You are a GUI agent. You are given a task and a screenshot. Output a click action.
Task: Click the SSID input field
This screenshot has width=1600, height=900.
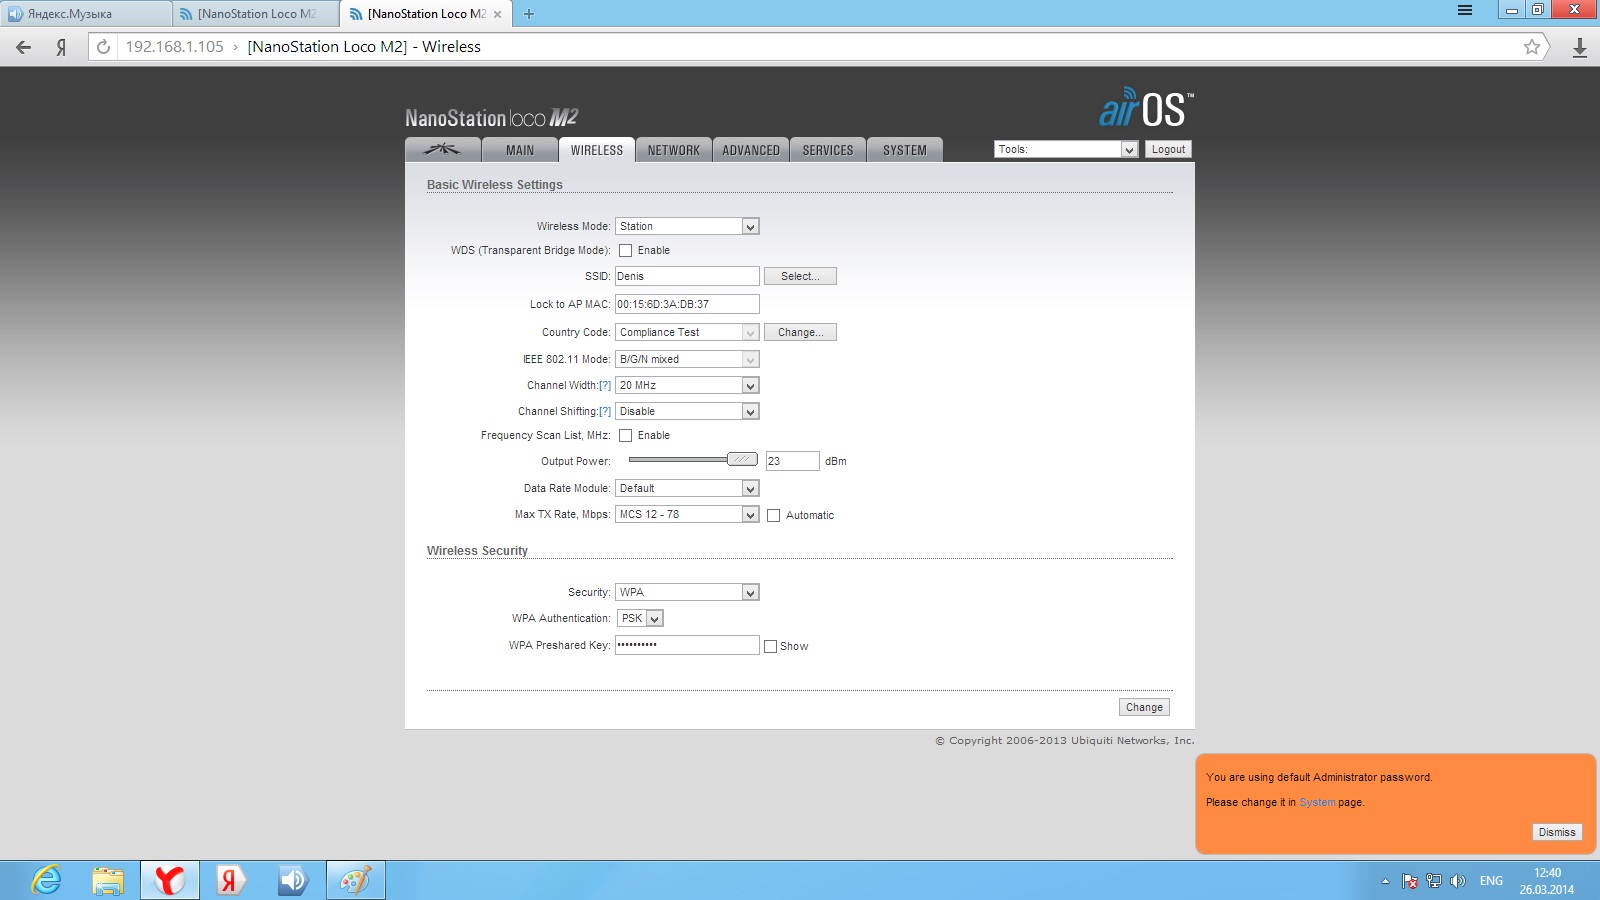(x=687, y=277)
